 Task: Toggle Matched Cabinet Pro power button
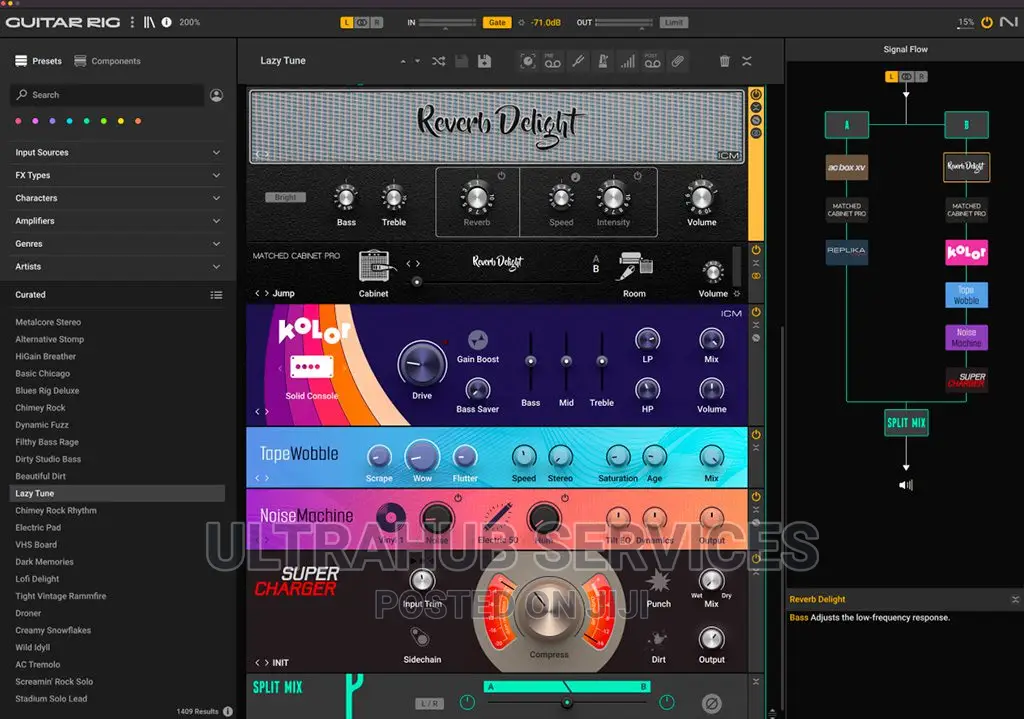tap(756, 250)
